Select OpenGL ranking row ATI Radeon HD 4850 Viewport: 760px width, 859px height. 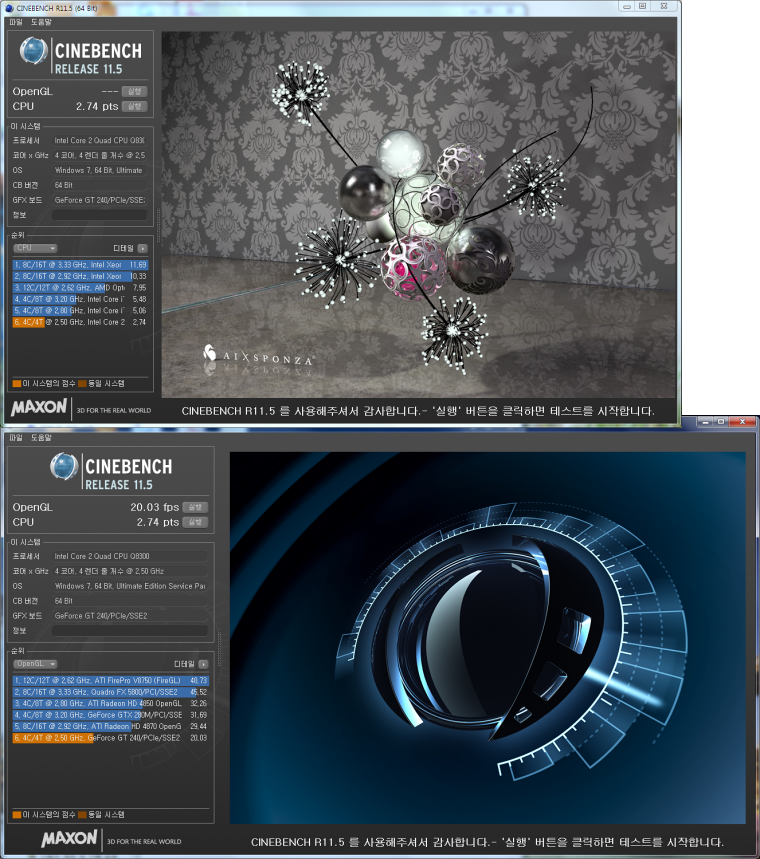tap(111, 703)
